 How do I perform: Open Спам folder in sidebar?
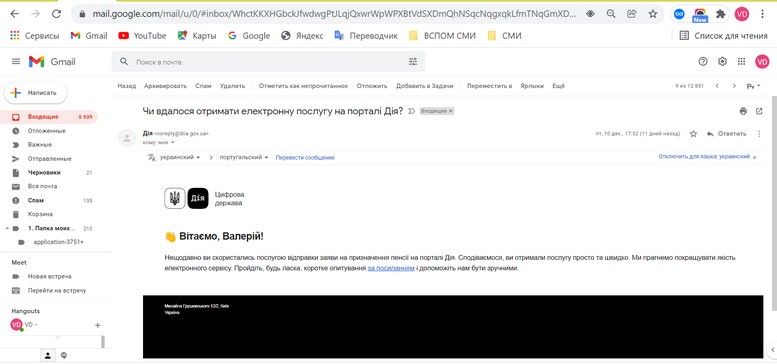(x=36, y=201)
